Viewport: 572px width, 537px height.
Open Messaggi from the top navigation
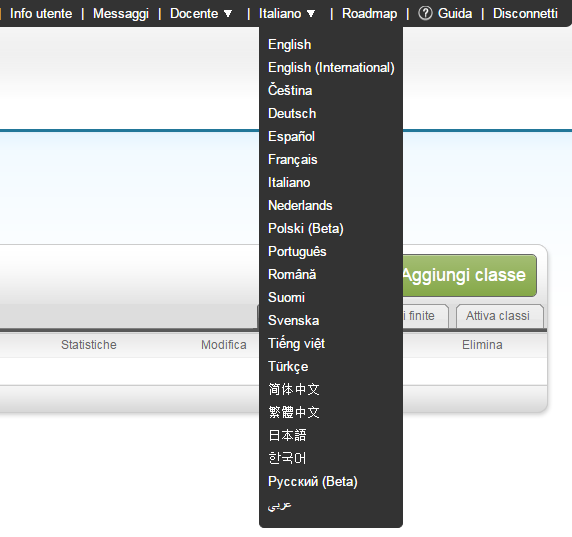(121, 14)
